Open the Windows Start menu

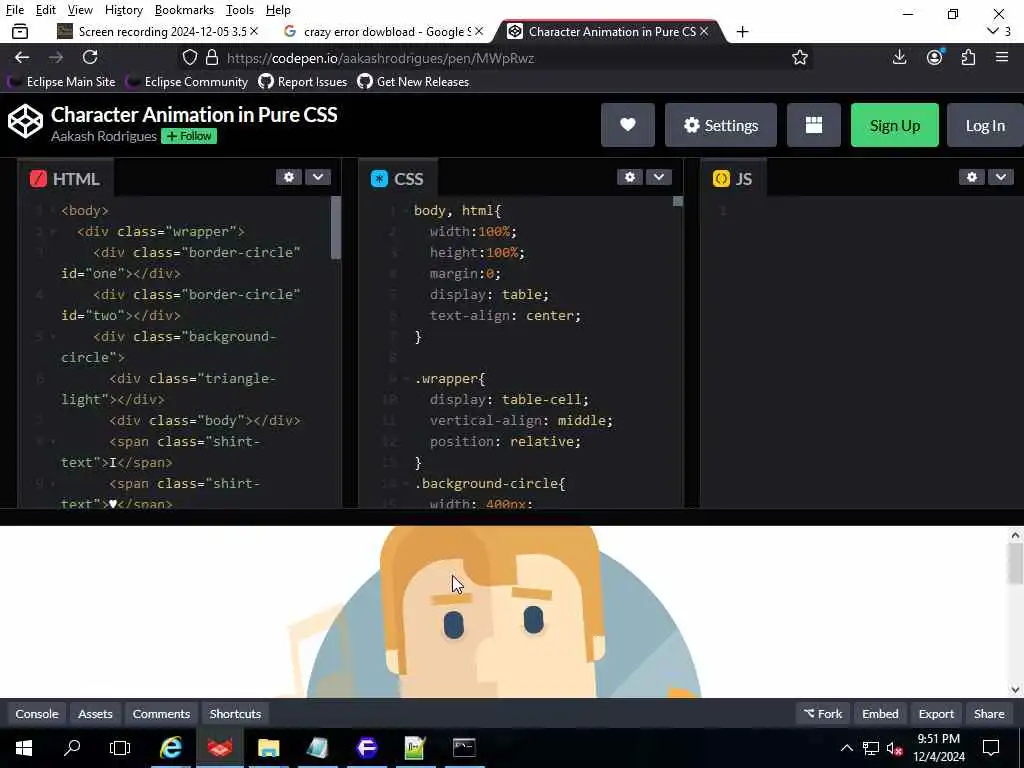tap(24, 747)
